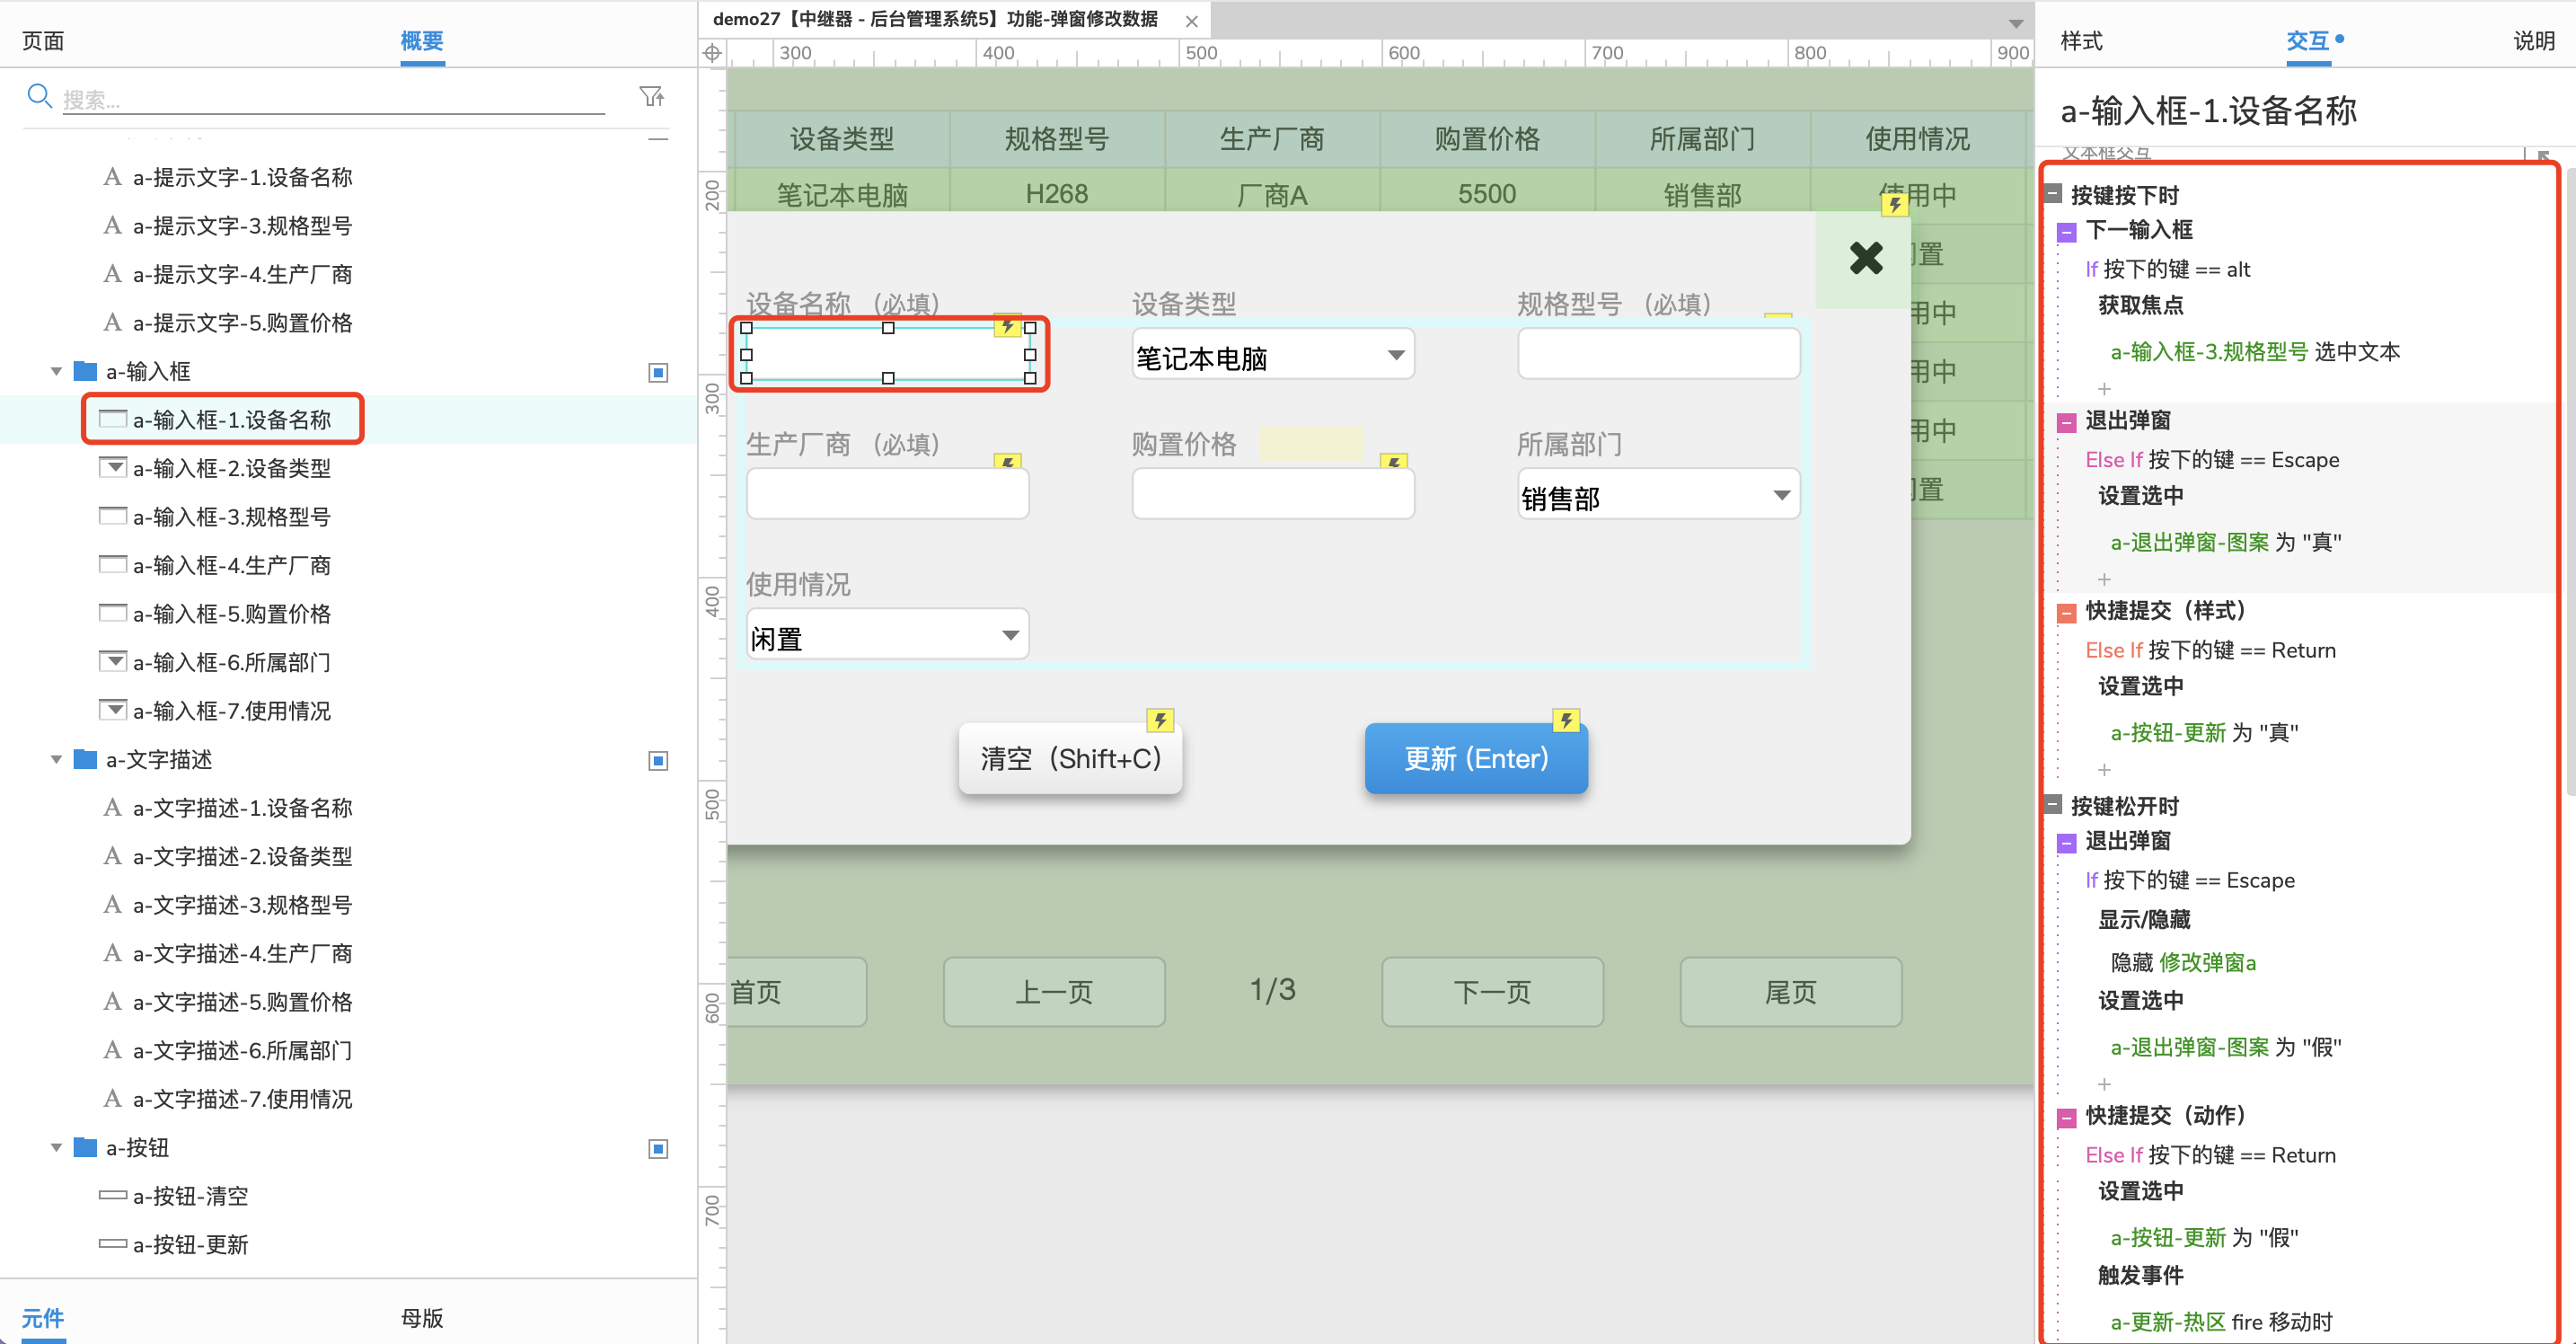Open the outline filter funnel icon
Screen dimensions: 2576x1344
coord(652,96)
